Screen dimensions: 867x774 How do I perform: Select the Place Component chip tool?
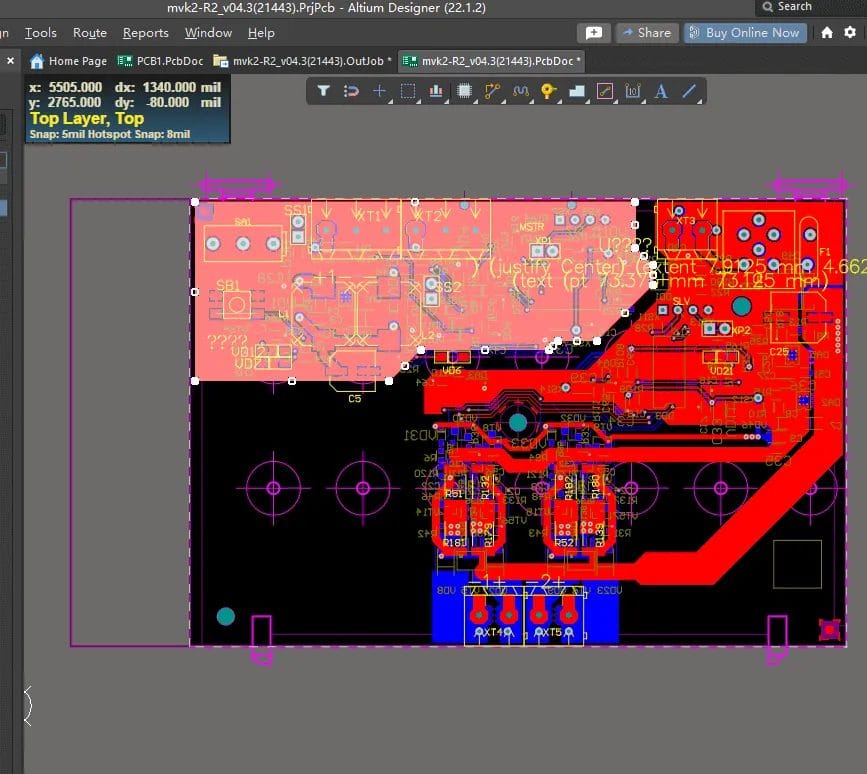pyautogui.click(x=464, y=91)
